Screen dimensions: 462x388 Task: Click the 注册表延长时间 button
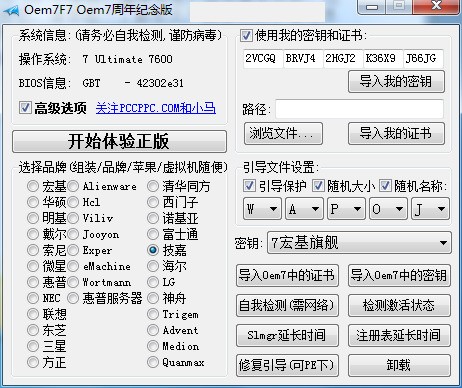399,335
